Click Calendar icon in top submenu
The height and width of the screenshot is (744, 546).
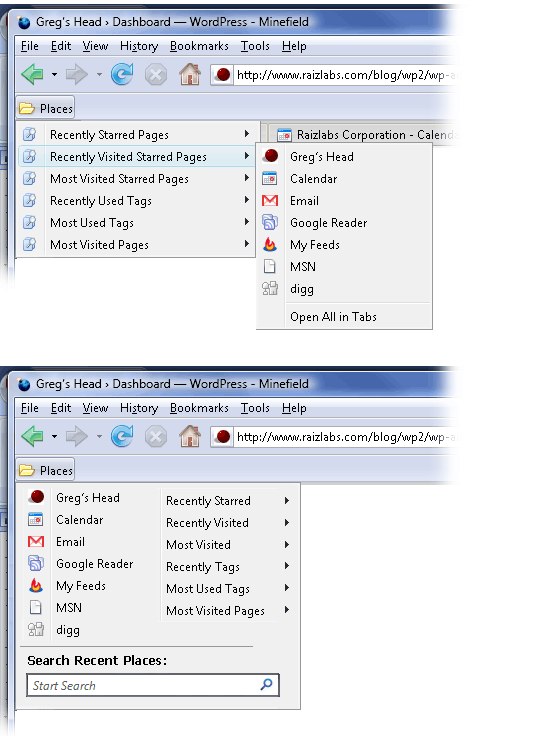270,178
